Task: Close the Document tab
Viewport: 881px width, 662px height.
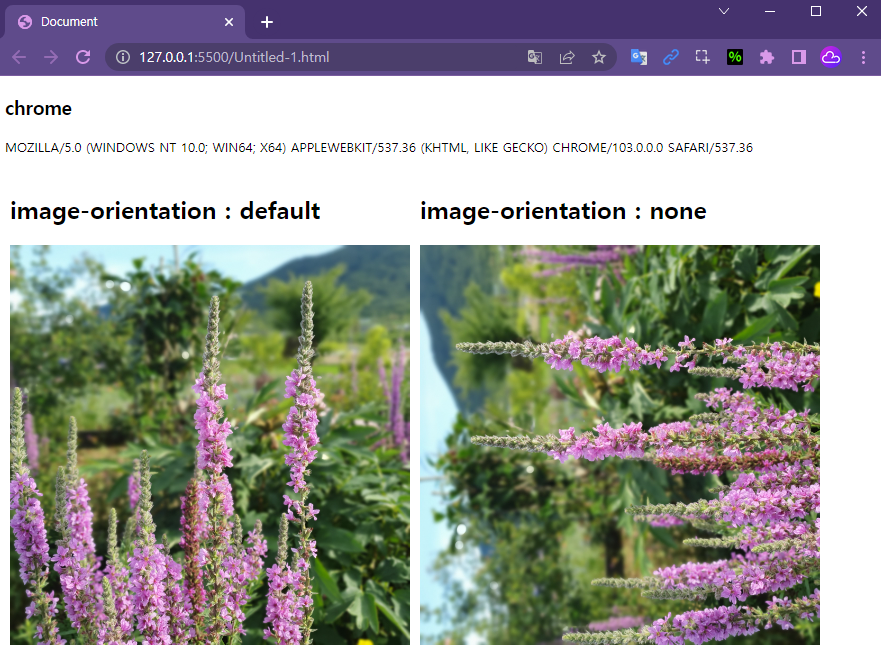Action: pos(228,21)
